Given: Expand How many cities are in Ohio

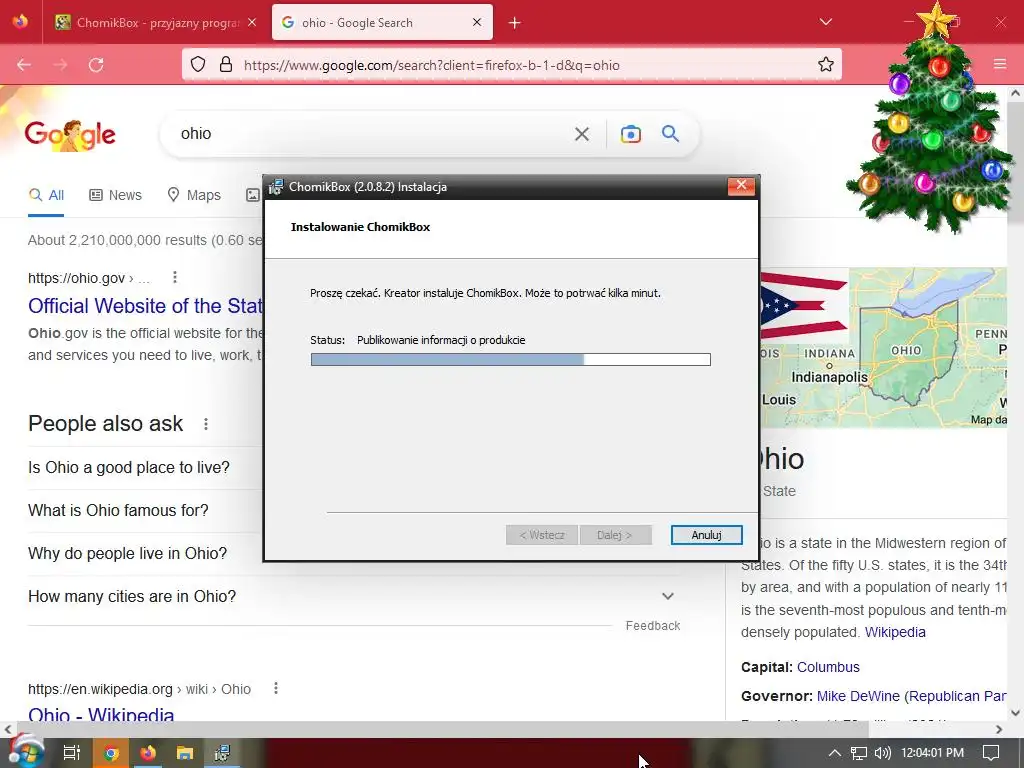Looking at the screenshot, I should [353, 596].
